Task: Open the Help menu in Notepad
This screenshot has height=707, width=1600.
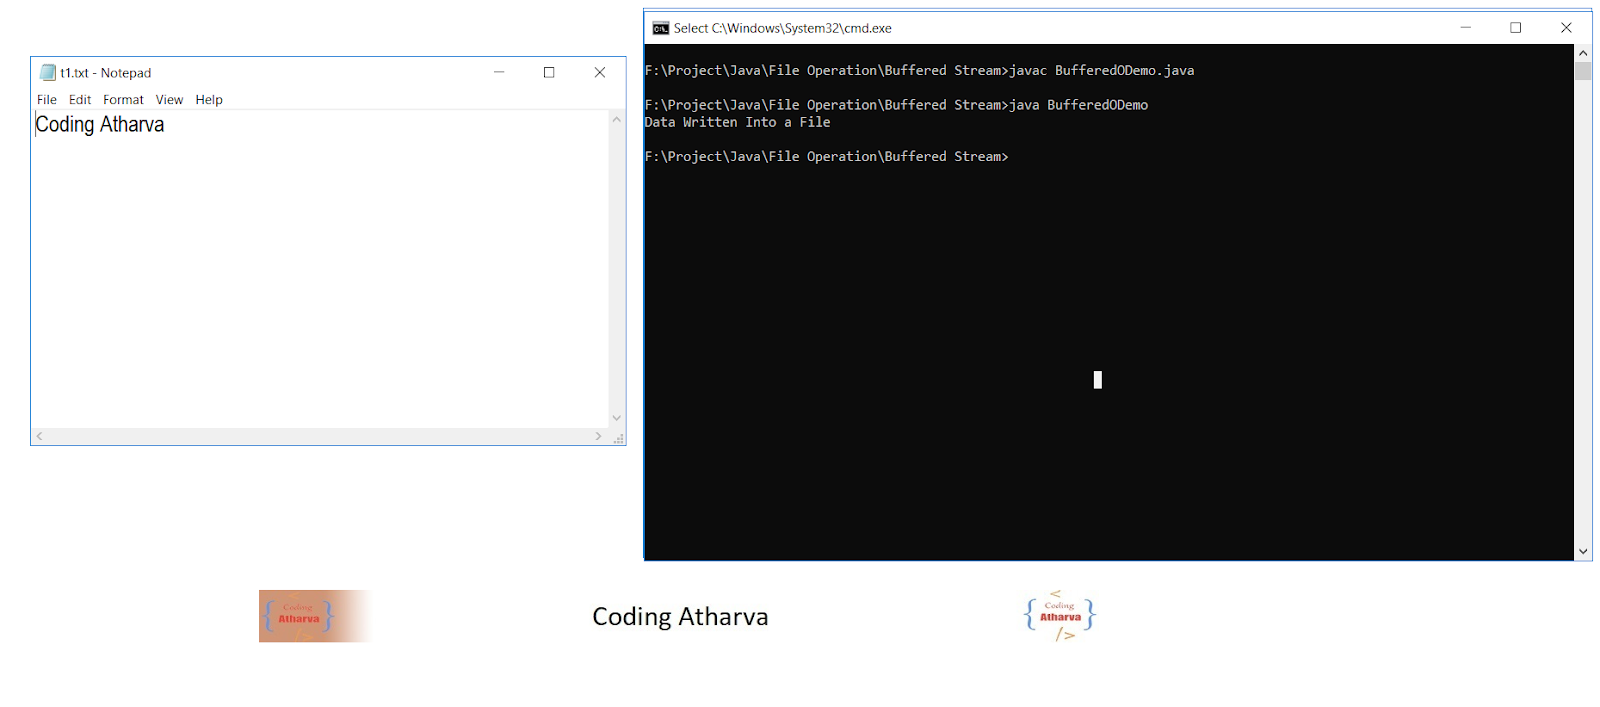Action: coord(209,100)
